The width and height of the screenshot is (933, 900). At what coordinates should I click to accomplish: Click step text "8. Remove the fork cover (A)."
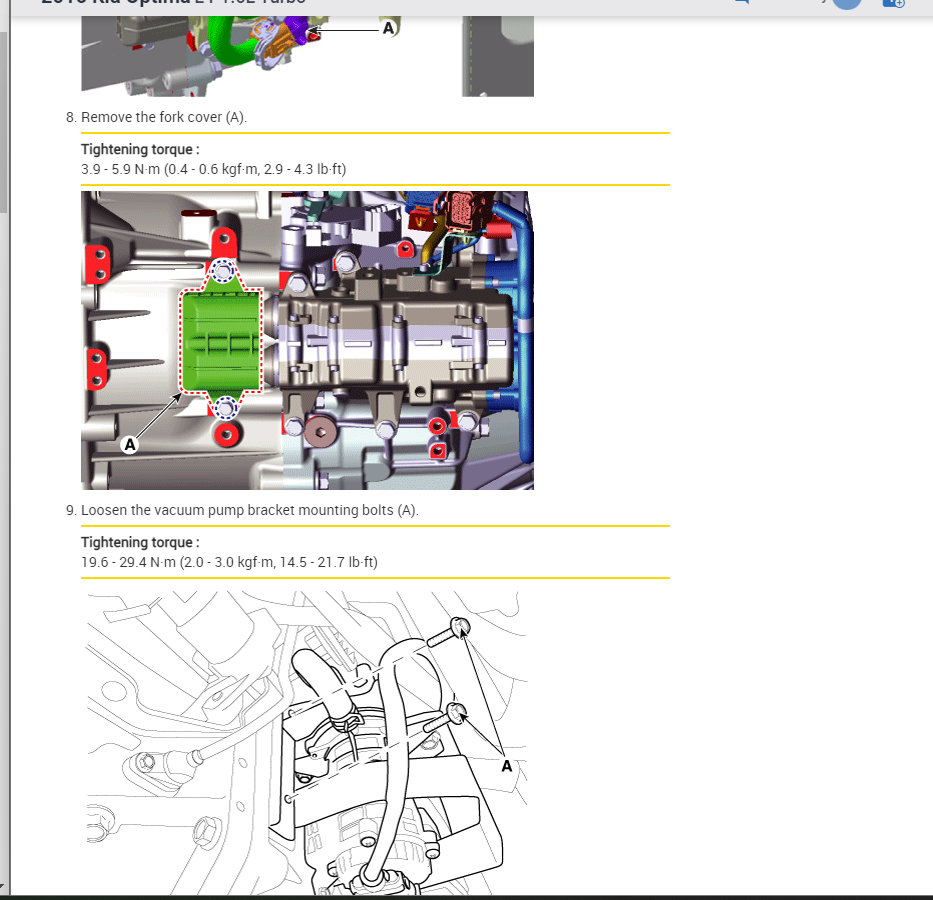tap(156, 117)
